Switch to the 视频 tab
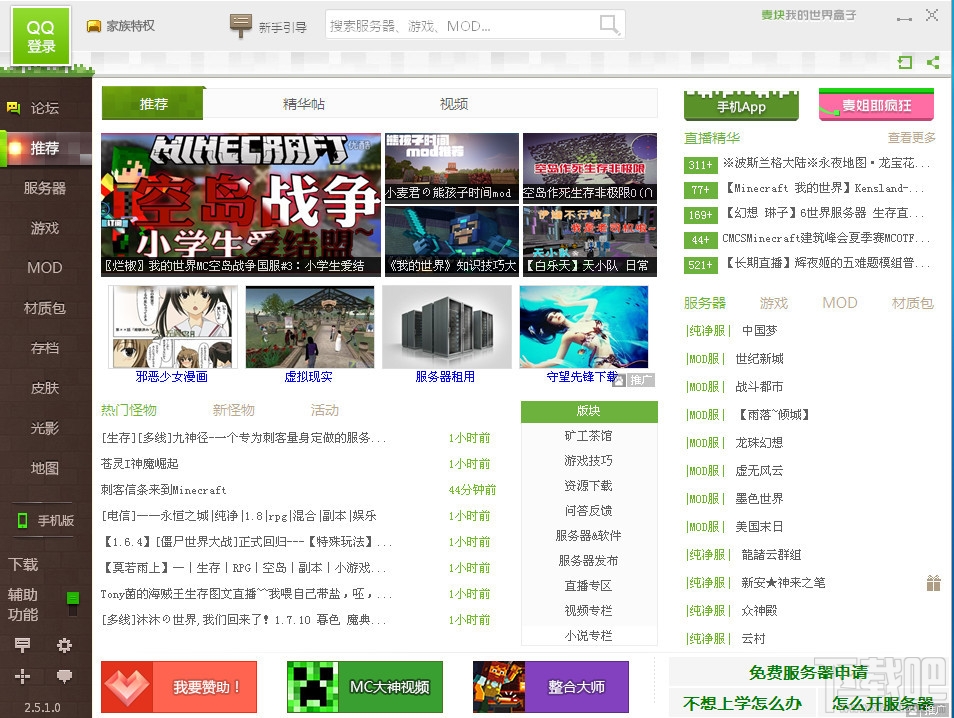 pyautogui.click(x=454, y=104)
